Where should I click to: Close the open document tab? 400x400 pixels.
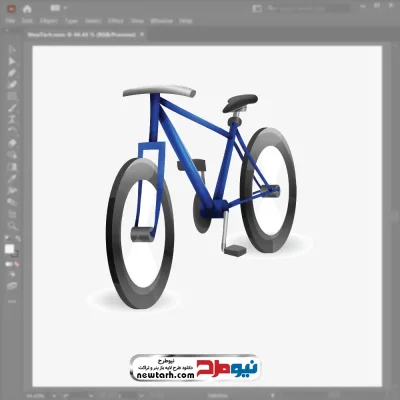(142, 34)
